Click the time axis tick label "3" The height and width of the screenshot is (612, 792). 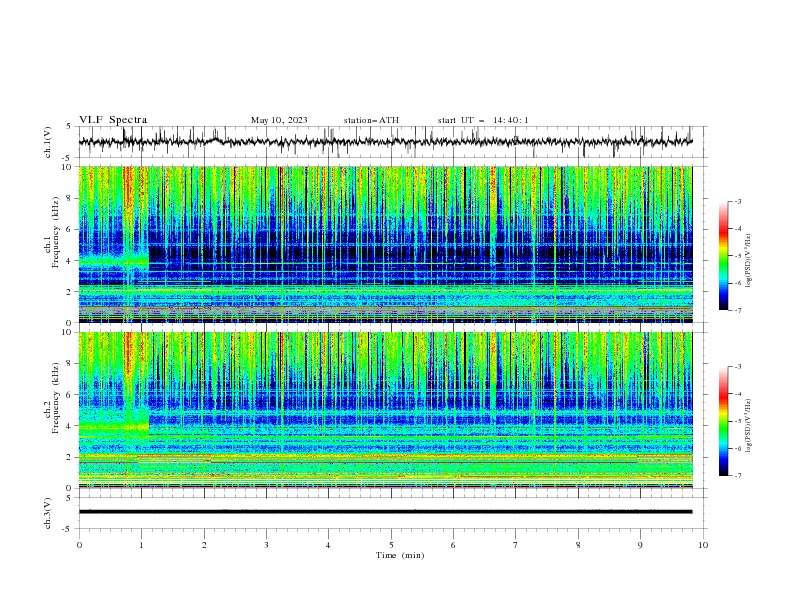pyautogui.click(x=266, y=545)
